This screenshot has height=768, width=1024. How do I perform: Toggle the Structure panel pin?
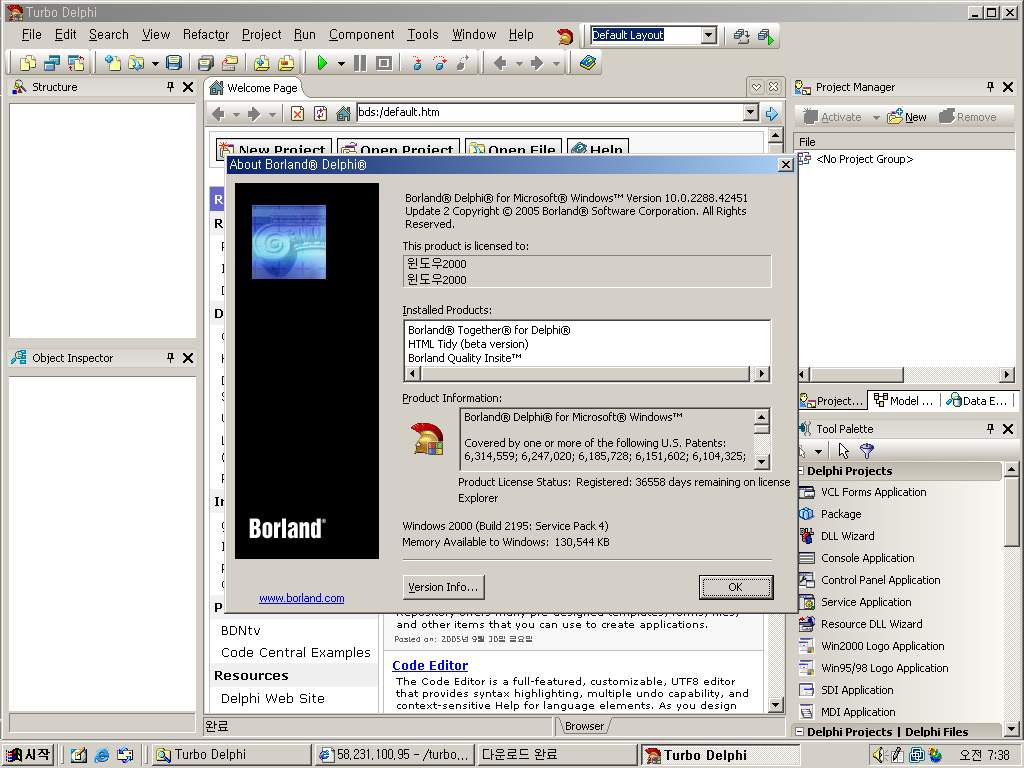click(170, 87)
